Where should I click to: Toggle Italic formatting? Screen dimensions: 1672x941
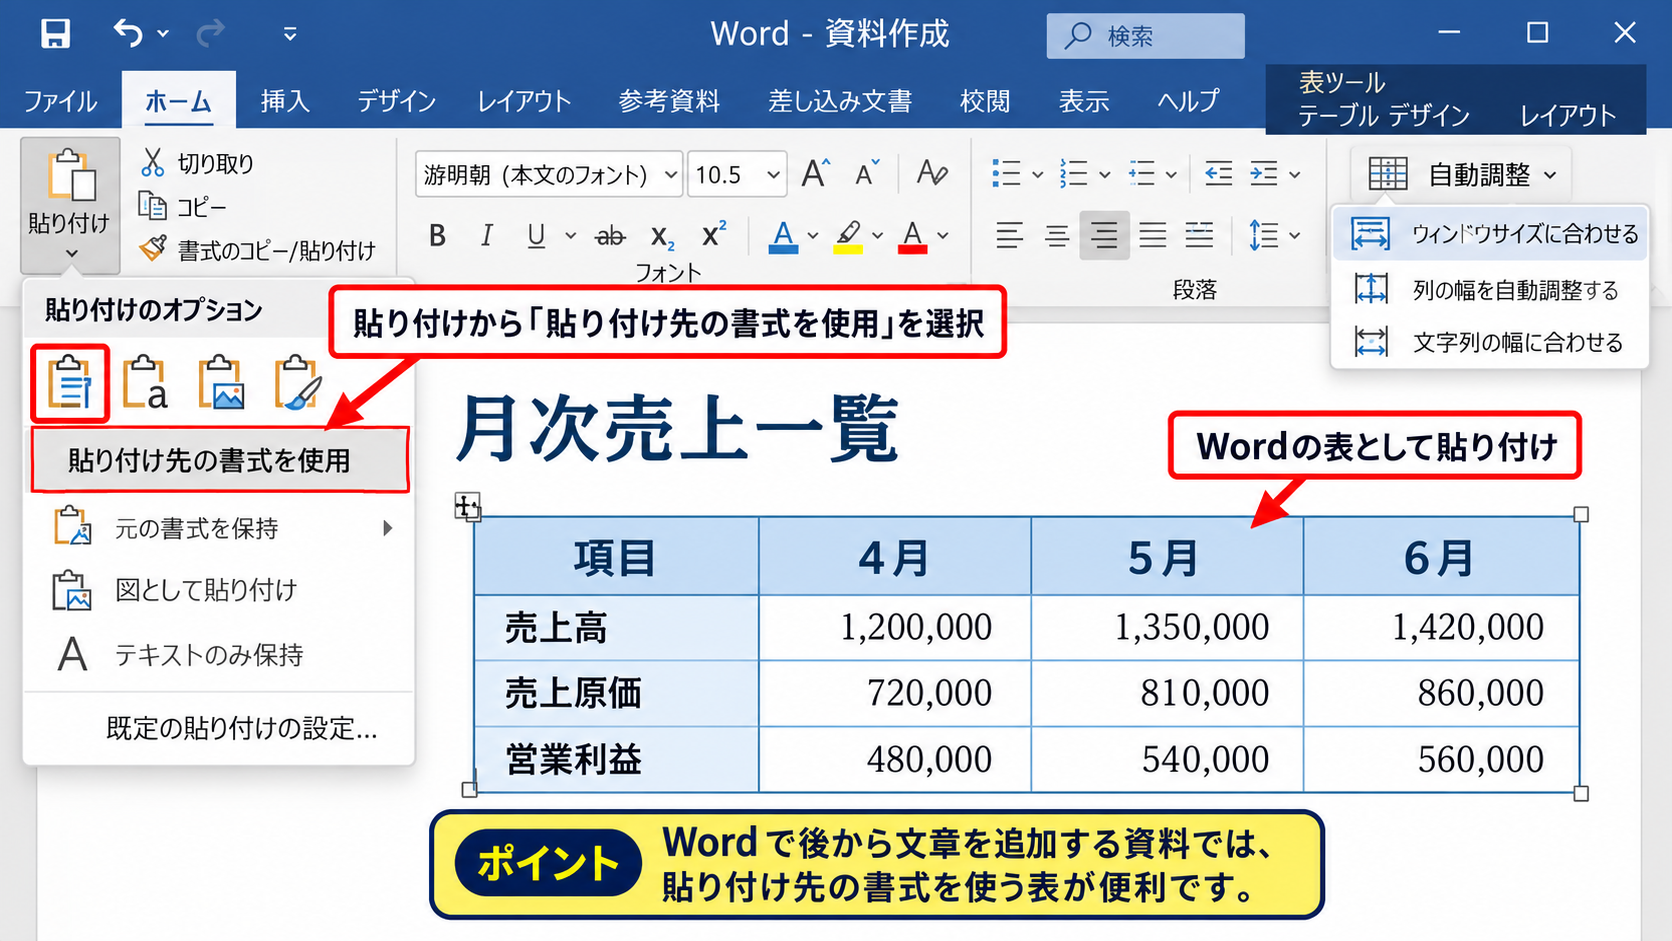click(x=486, y=236)
